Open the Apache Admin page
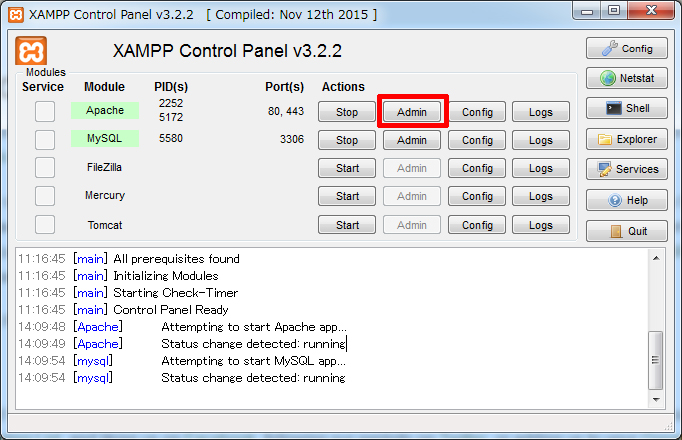This screenshot has width=682, height=440. [412, 112]
